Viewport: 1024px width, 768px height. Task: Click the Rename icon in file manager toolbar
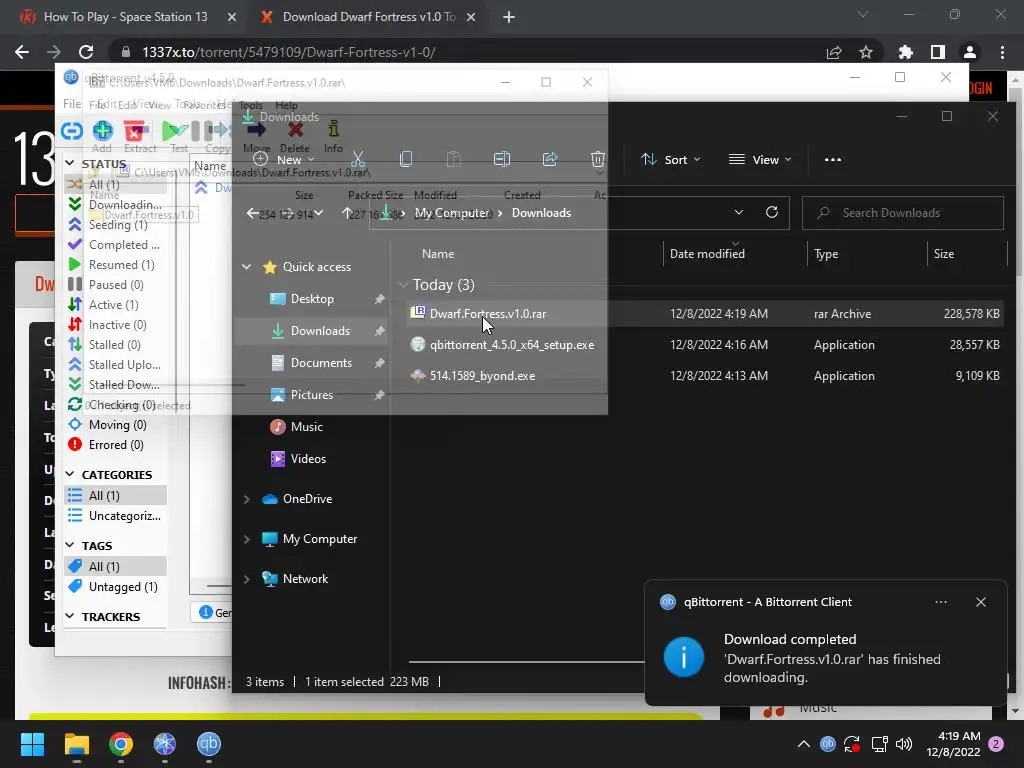point(502,159)
